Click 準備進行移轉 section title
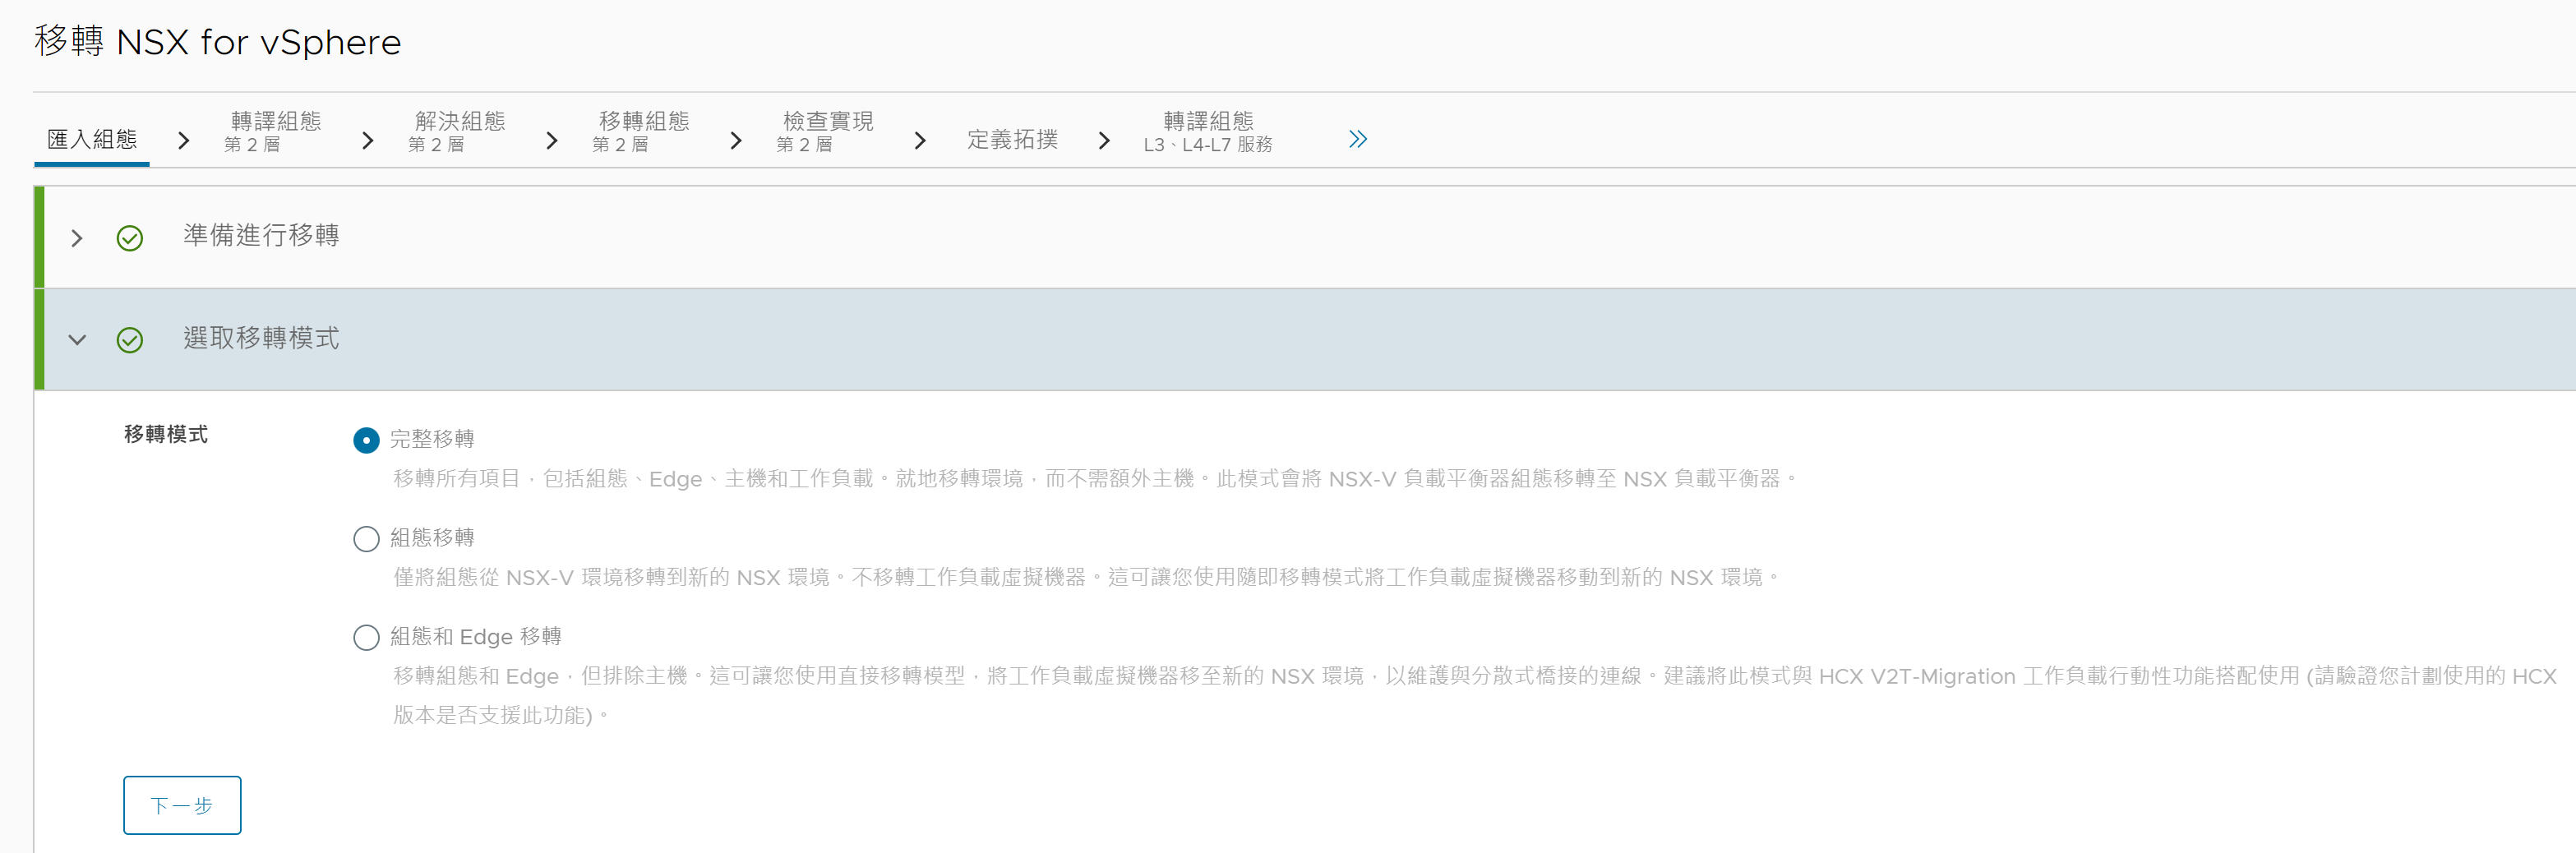The image size is (2576, 853). click(261, 235)
